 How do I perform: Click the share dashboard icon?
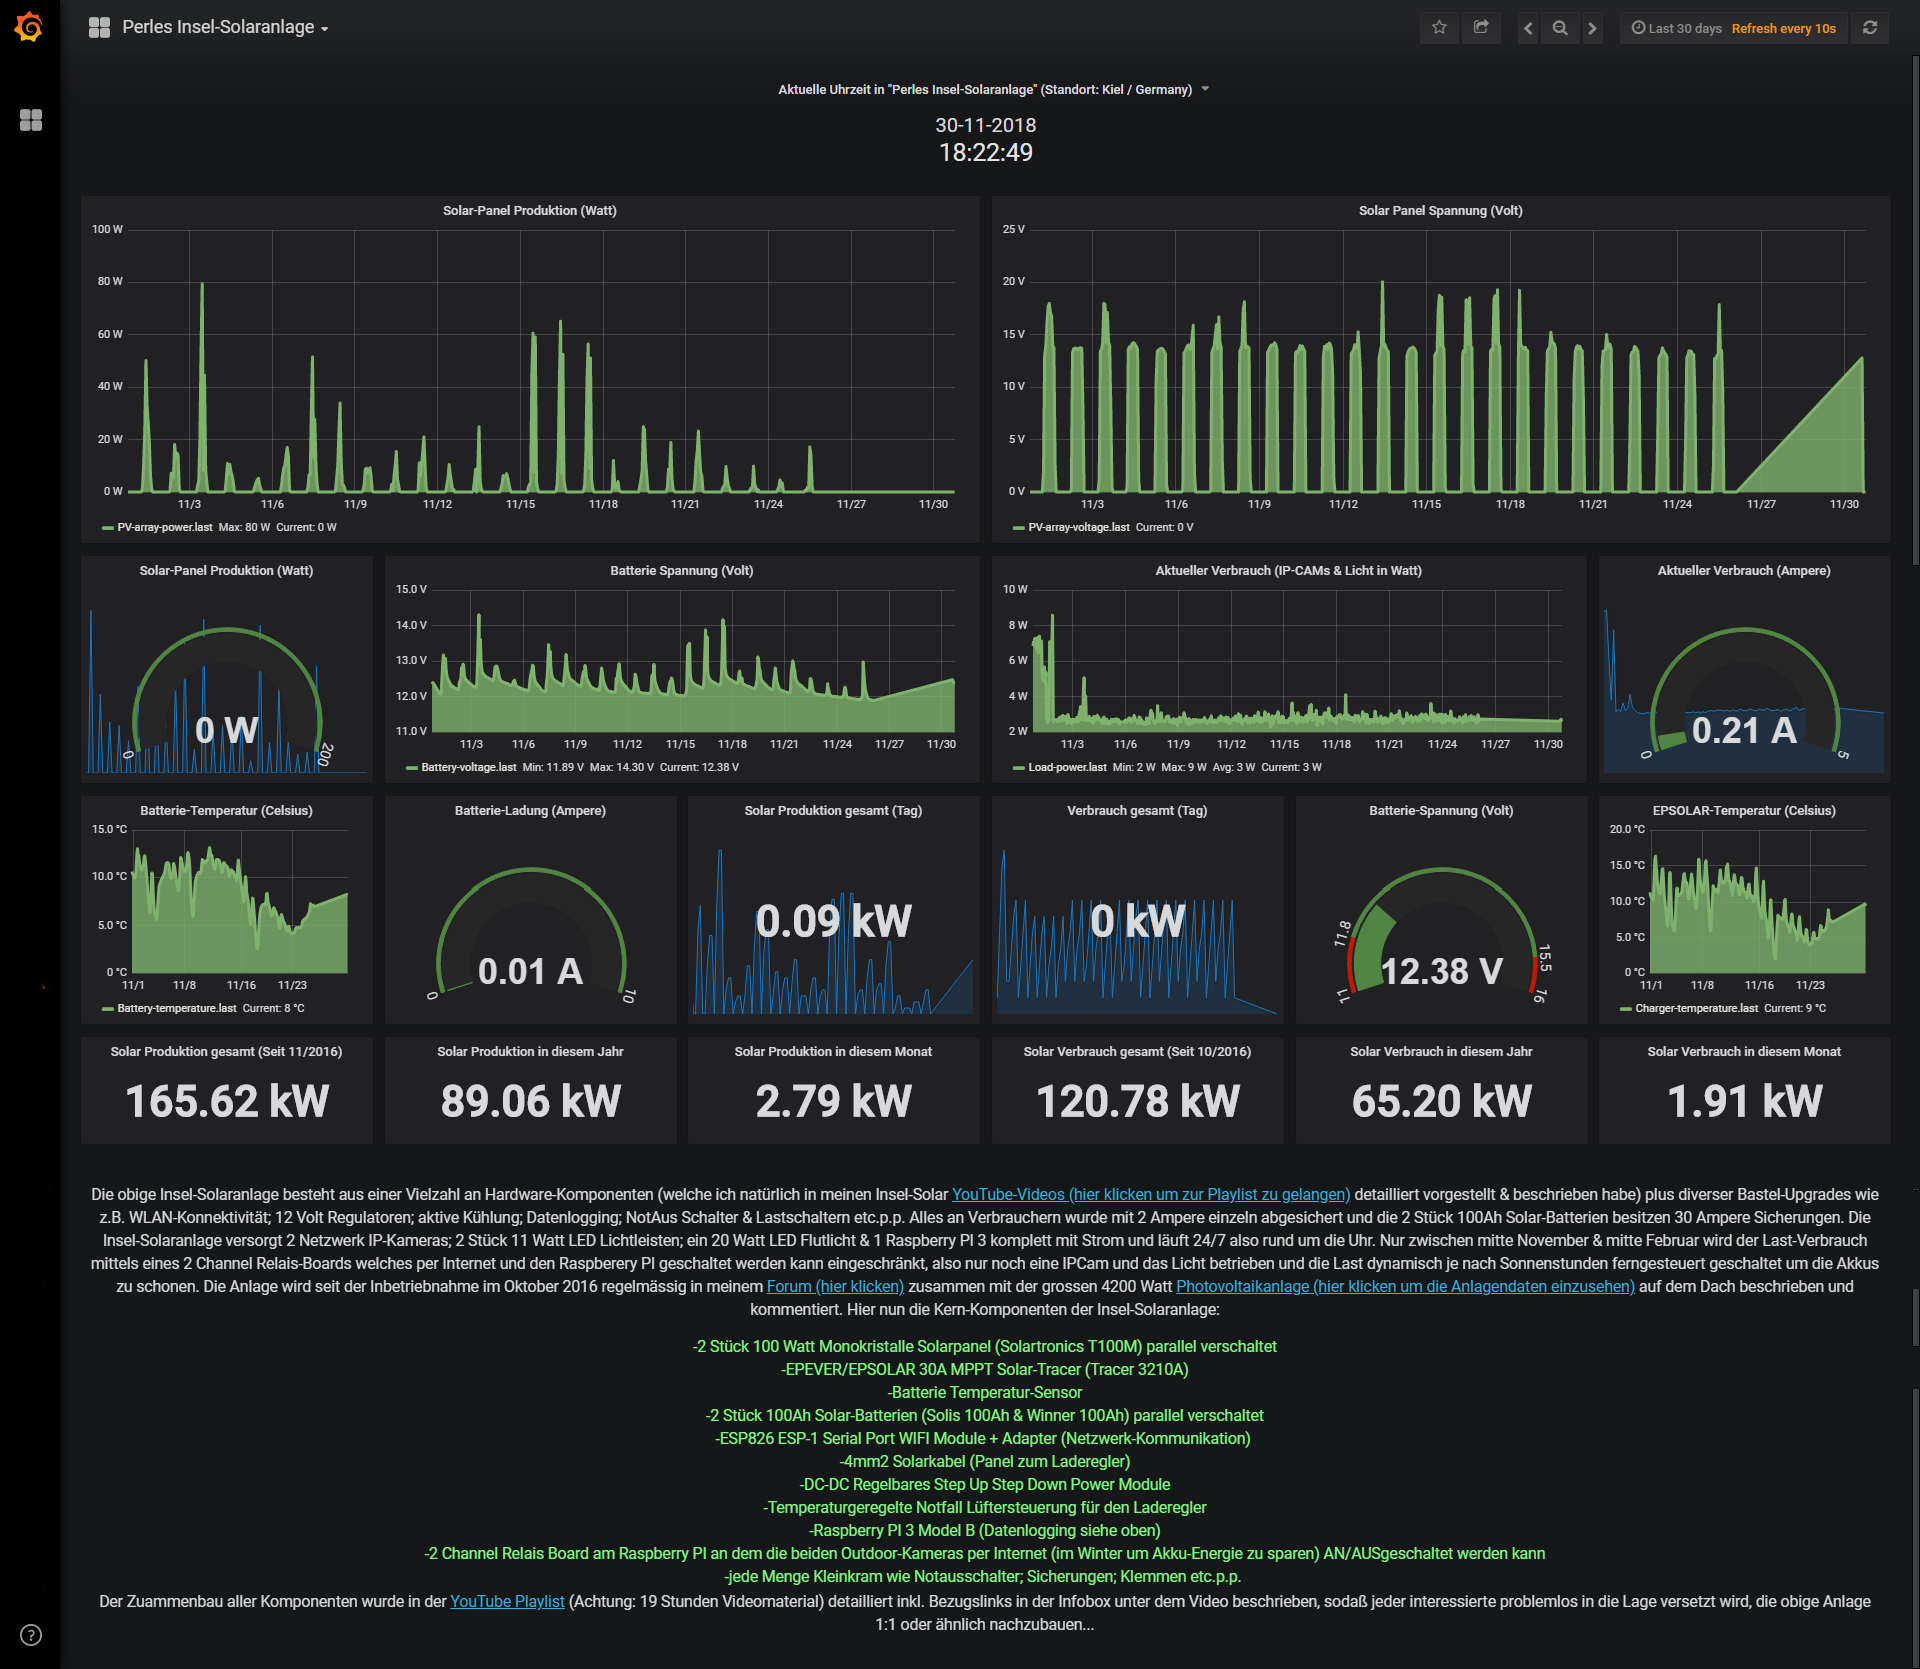1481,28
